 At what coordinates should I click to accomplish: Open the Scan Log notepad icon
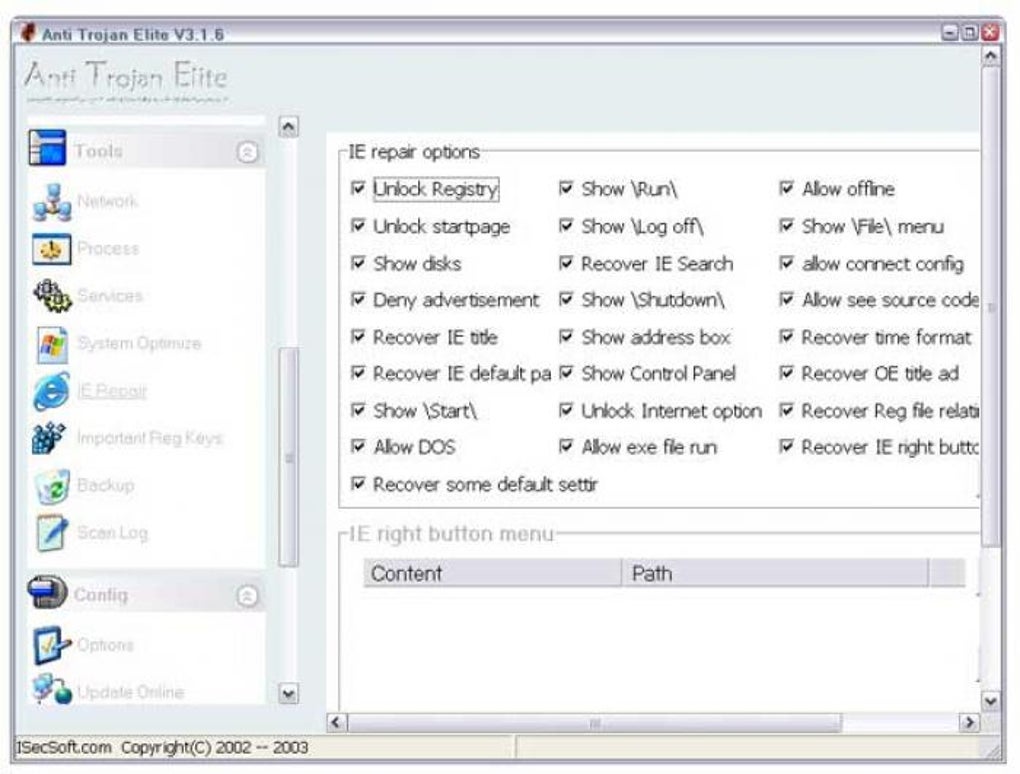point(52,533)
